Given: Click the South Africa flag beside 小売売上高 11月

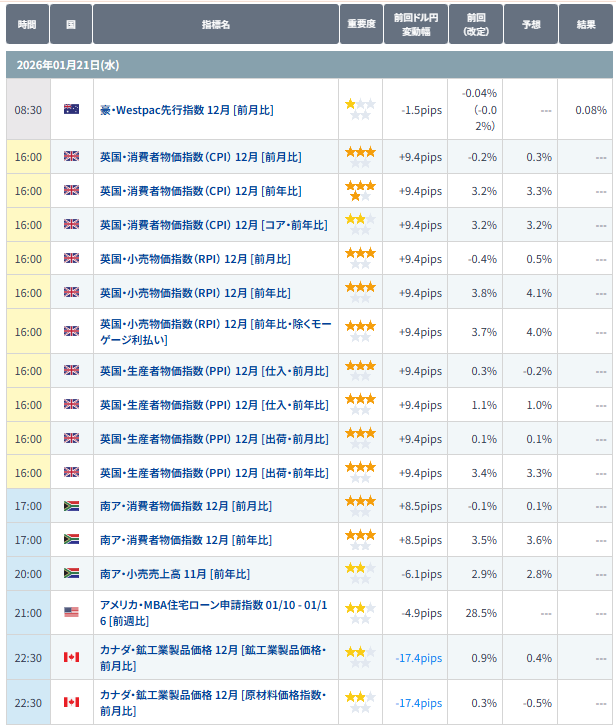Looking at the screenshot, I should pyautogui.click(x=71, y=574).
